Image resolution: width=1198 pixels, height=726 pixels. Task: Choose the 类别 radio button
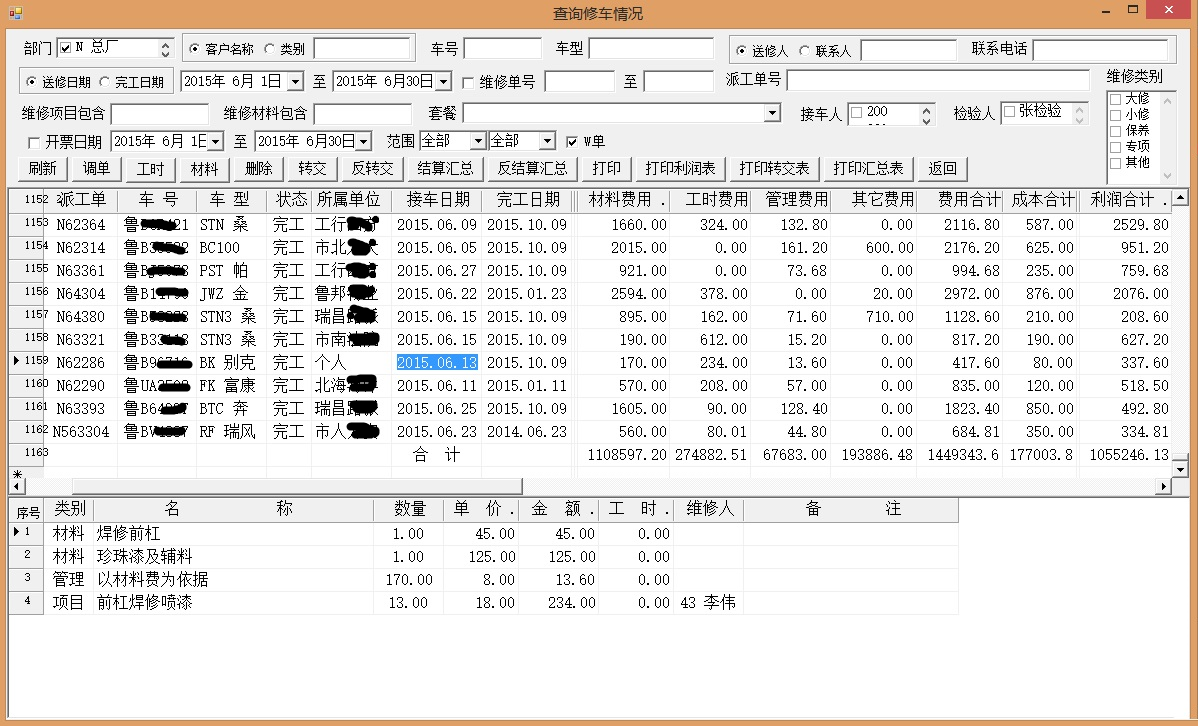tap(269, 49)
